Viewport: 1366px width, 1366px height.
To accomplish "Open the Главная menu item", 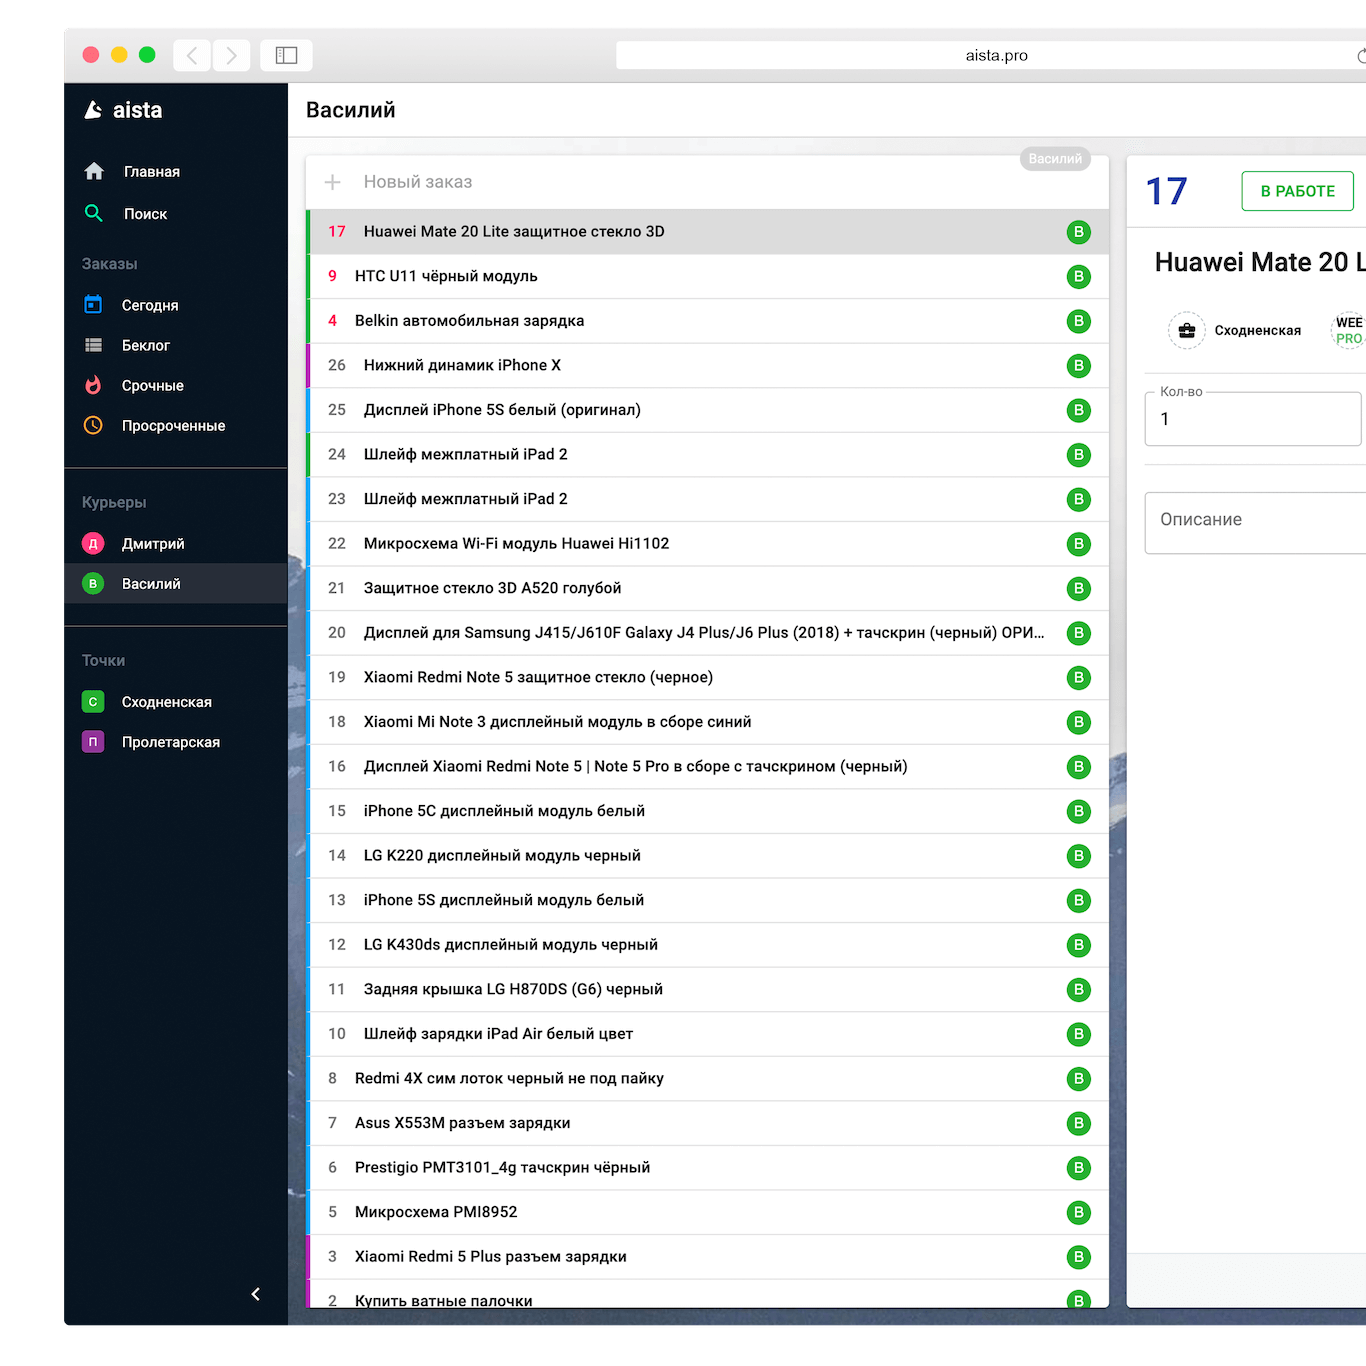I will 176,172.
